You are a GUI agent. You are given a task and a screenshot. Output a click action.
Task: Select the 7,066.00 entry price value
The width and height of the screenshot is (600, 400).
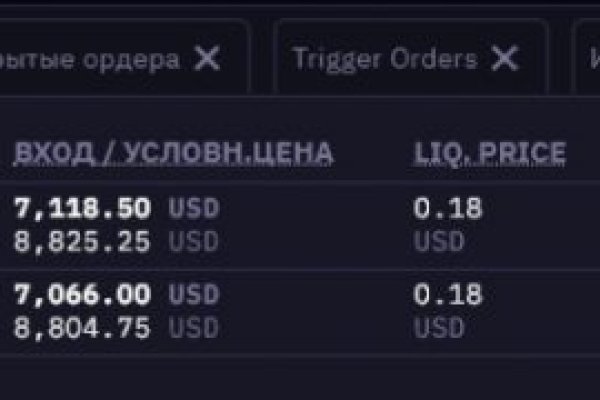tap(83, 294)
